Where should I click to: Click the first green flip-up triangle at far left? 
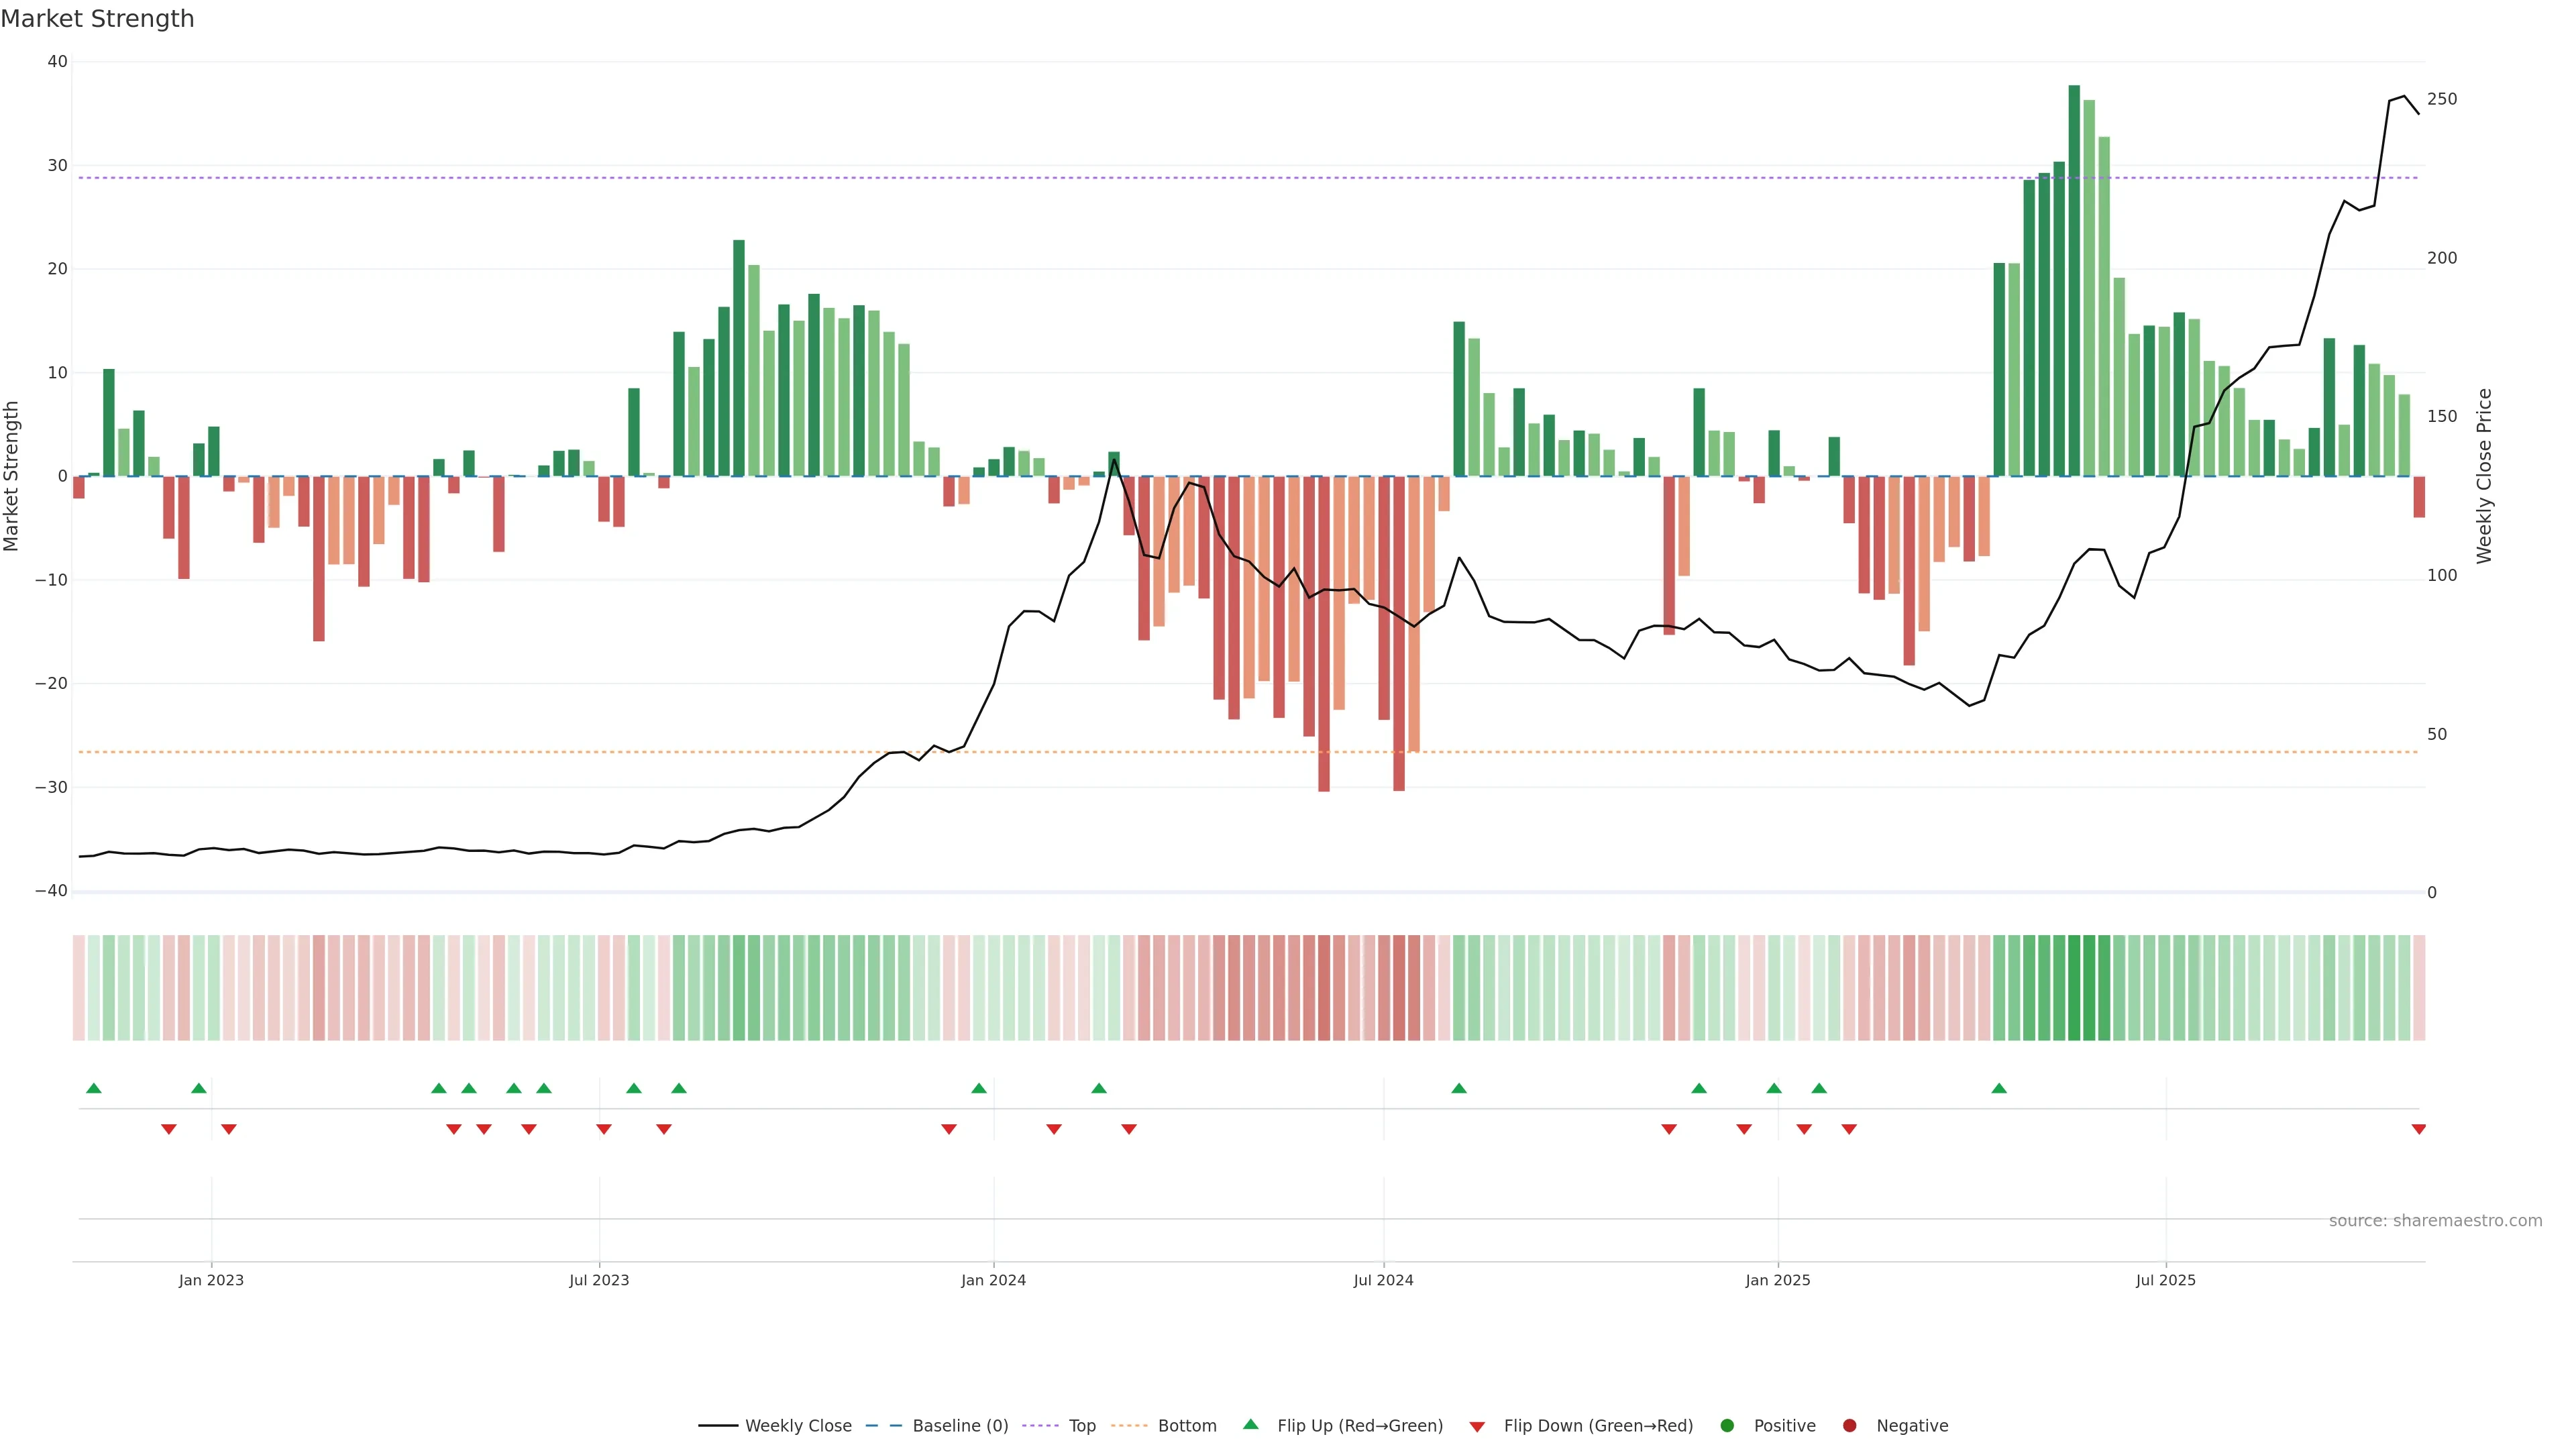(x=94, y=1088)
